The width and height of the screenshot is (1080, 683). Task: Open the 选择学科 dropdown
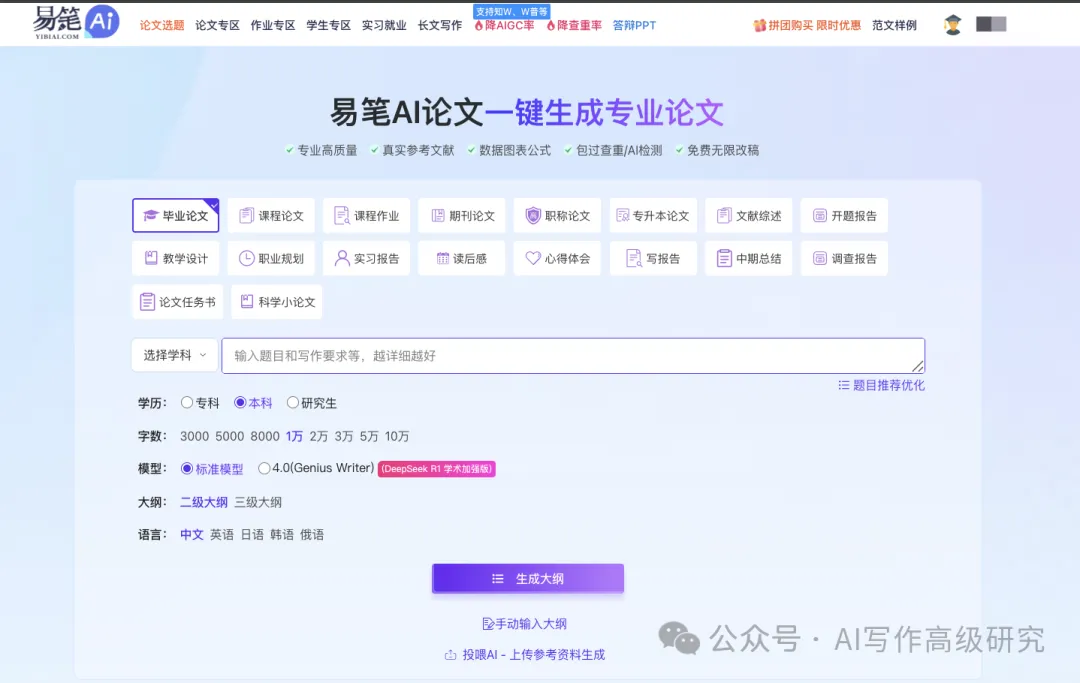175,355
